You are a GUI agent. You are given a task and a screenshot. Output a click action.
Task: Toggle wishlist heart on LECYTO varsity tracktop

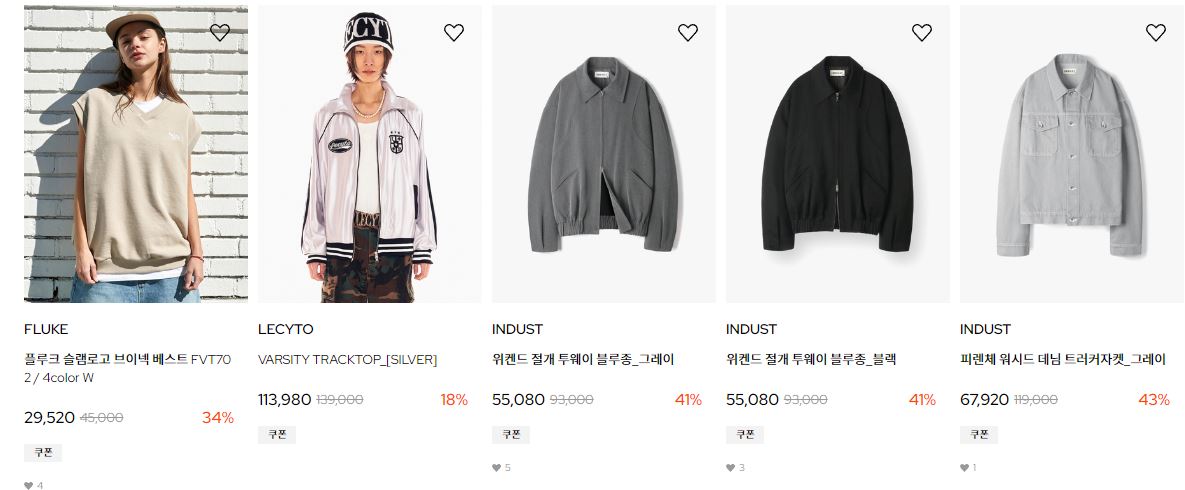[453, 33]
